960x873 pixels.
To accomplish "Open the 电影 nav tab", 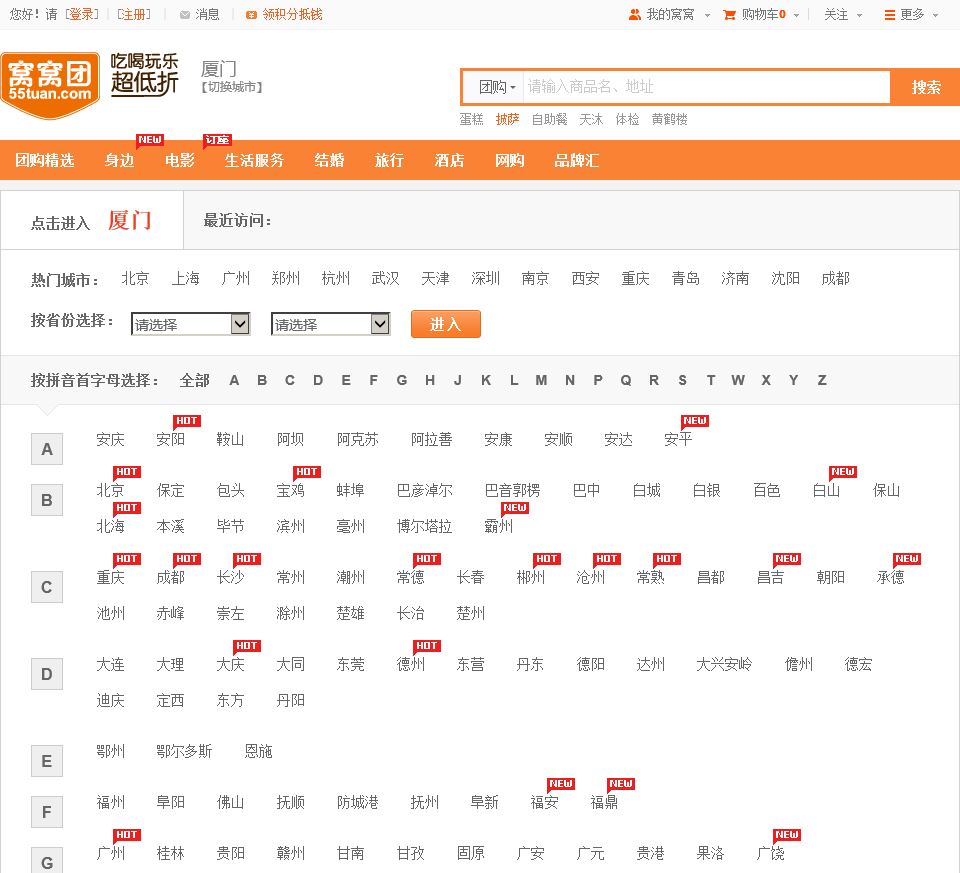I will 179,160.
